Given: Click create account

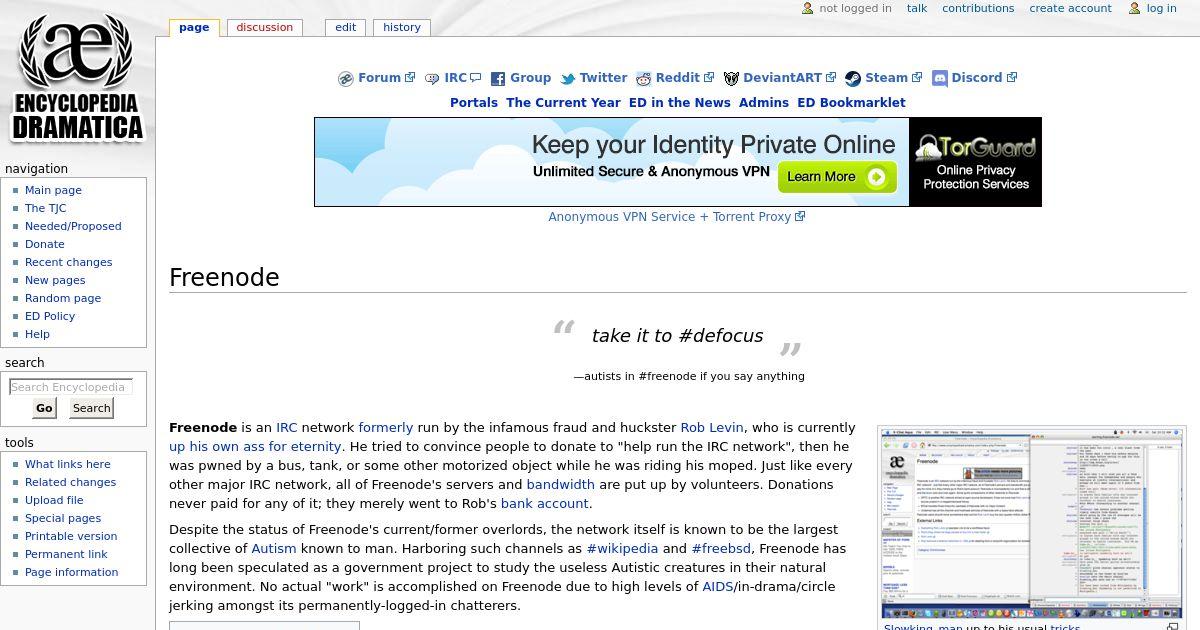Looking at the screenshot, I should [1070, 8].
